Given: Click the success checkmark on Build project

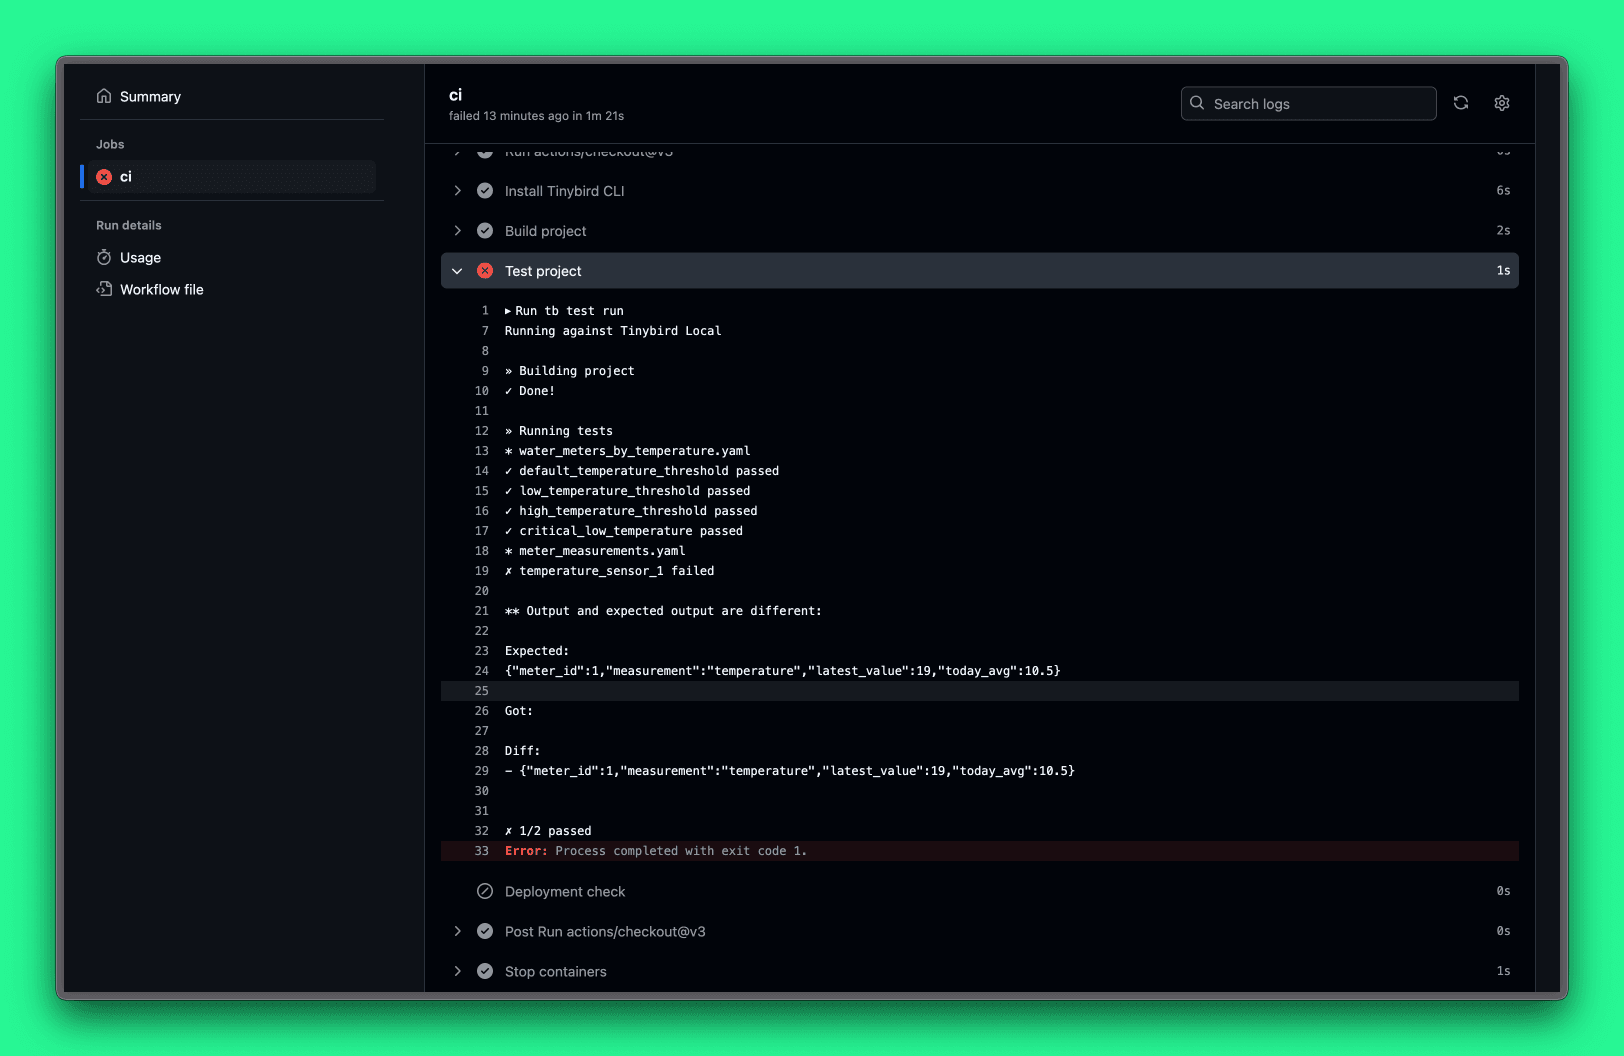Looking at the screenshot, I should pos(485,231).
